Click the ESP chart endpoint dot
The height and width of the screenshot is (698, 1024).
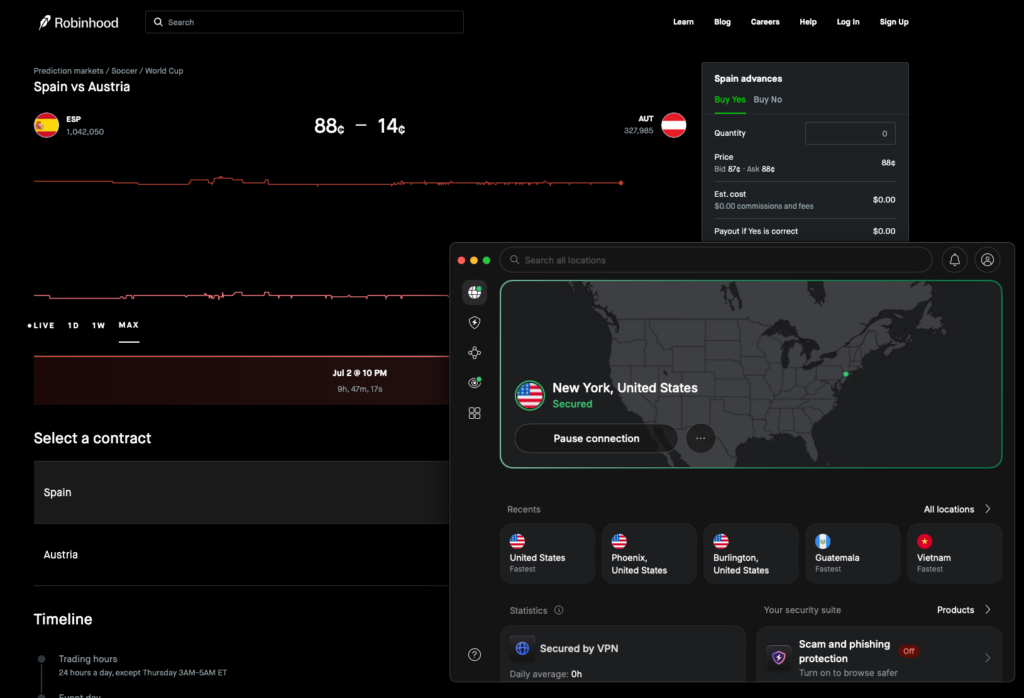(621, 183)
